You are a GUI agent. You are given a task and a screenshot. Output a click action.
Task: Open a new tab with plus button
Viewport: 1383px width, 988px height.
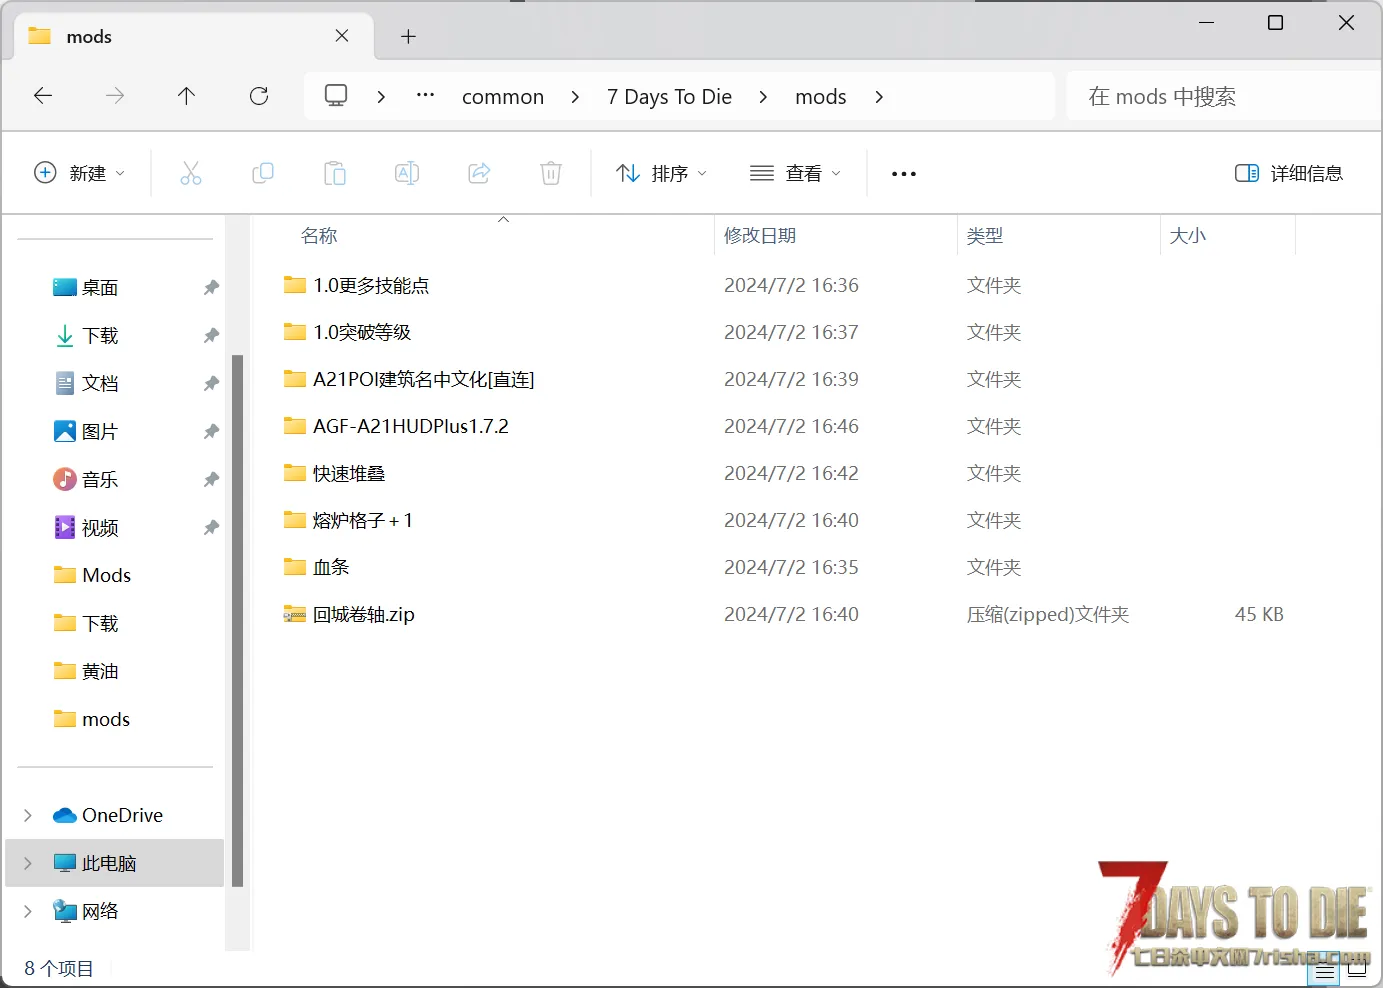pos(408,36)
